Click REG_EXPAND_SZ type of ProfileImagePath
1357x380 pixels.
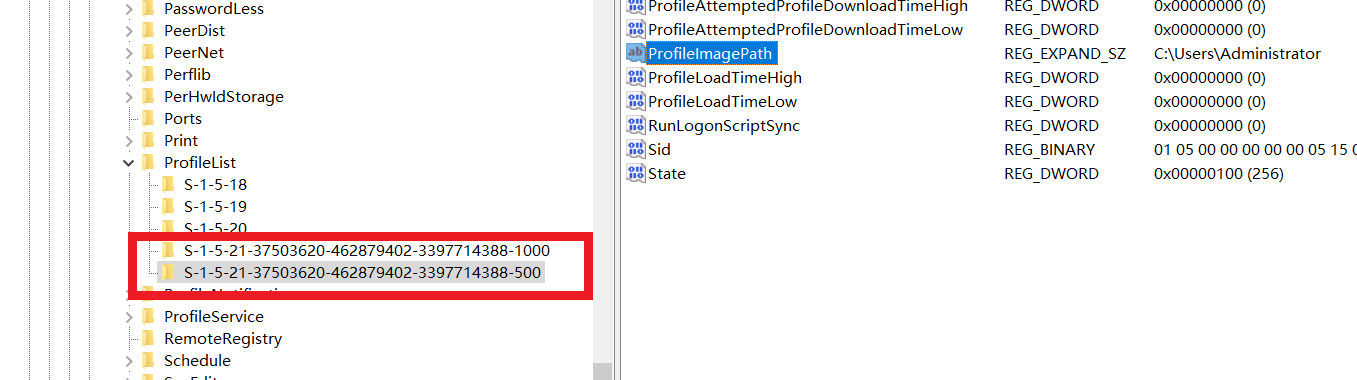[1065, 53]
